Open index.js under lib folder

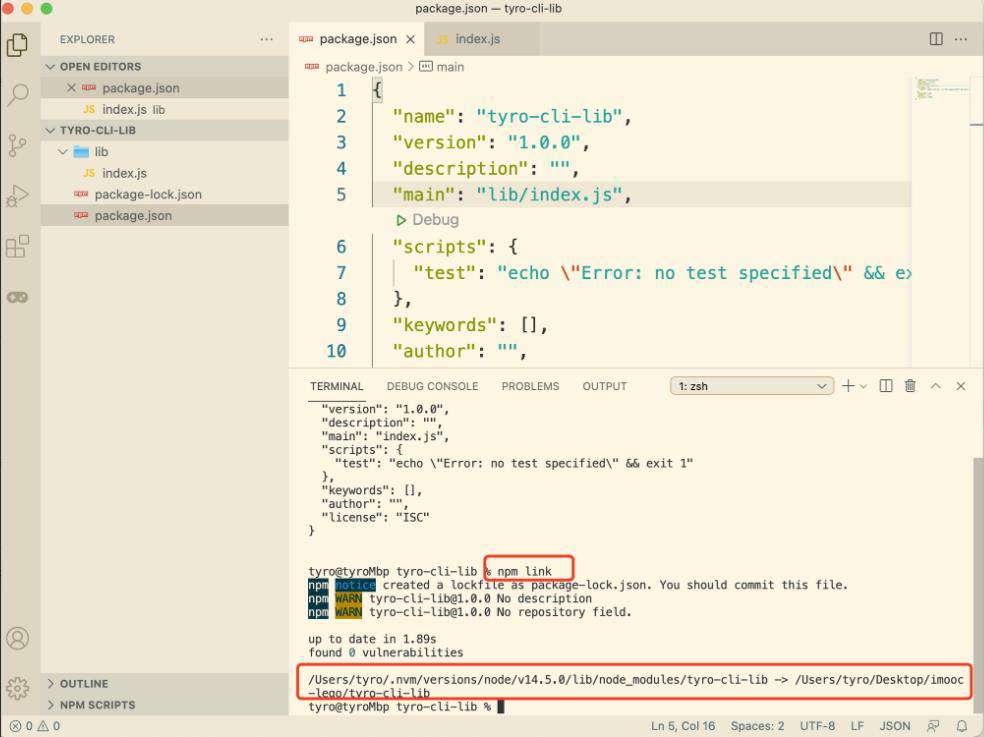coord(165,173)
